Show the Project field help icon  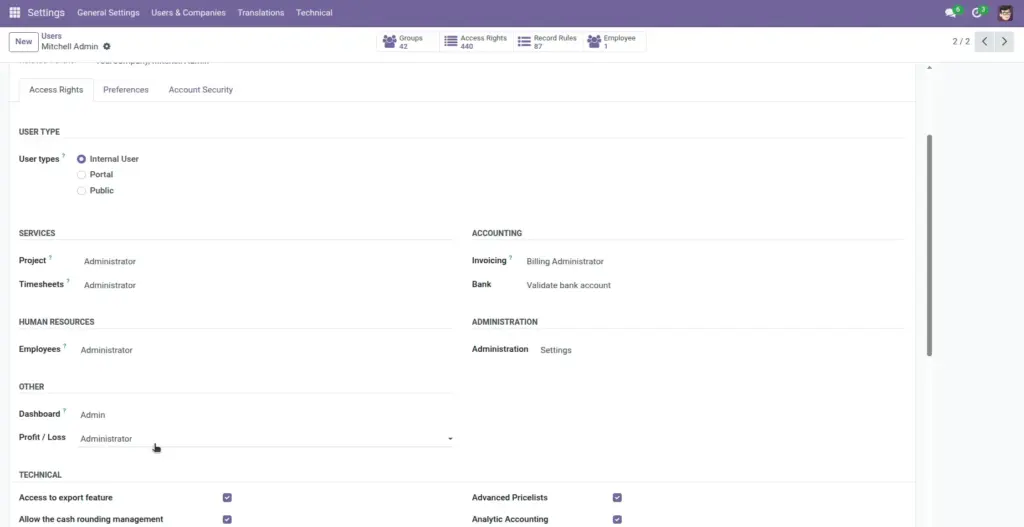[50, 258]
